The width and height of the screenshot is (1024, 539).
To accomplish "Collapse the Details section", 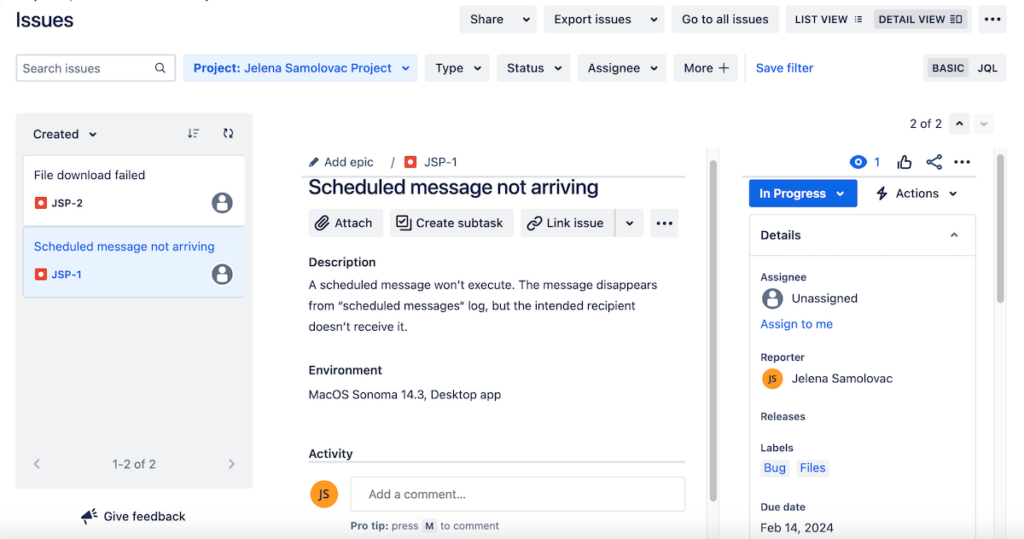I will (954, 235).
